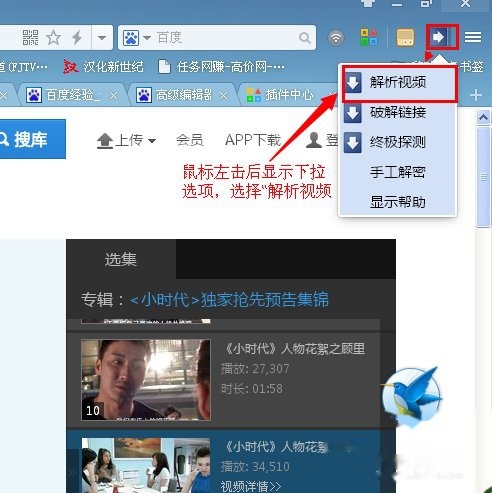The height and width of the screenshot is (493, 492).
Task: Select 终极探测 menu option
Action: pyautogui.click(x=397, y=142)
